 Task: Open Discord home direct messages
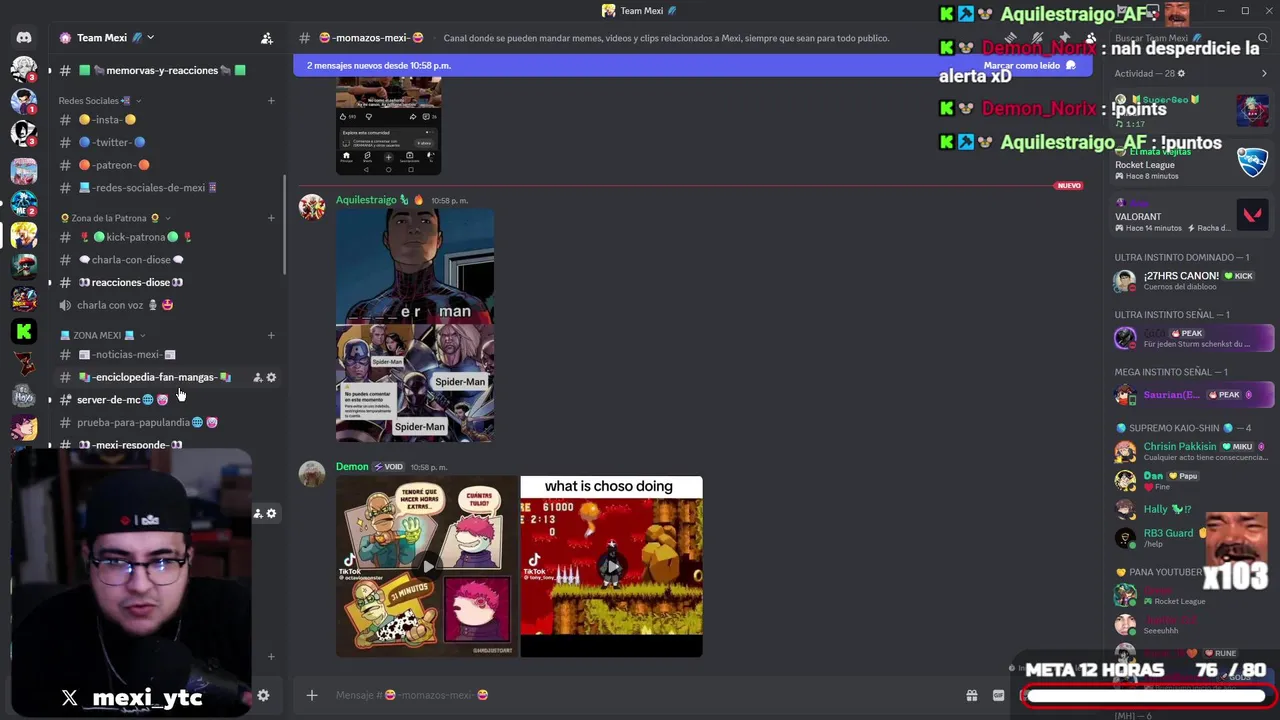pos(24,38)
